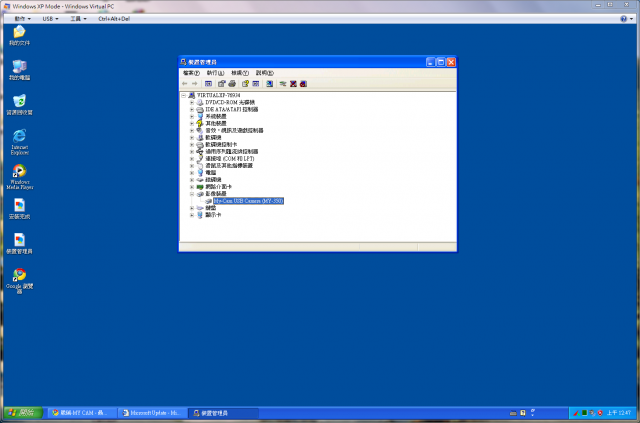Open the Virtual PC 工具 menu
Screen dimensions: 640x423
tap(78, 19)
